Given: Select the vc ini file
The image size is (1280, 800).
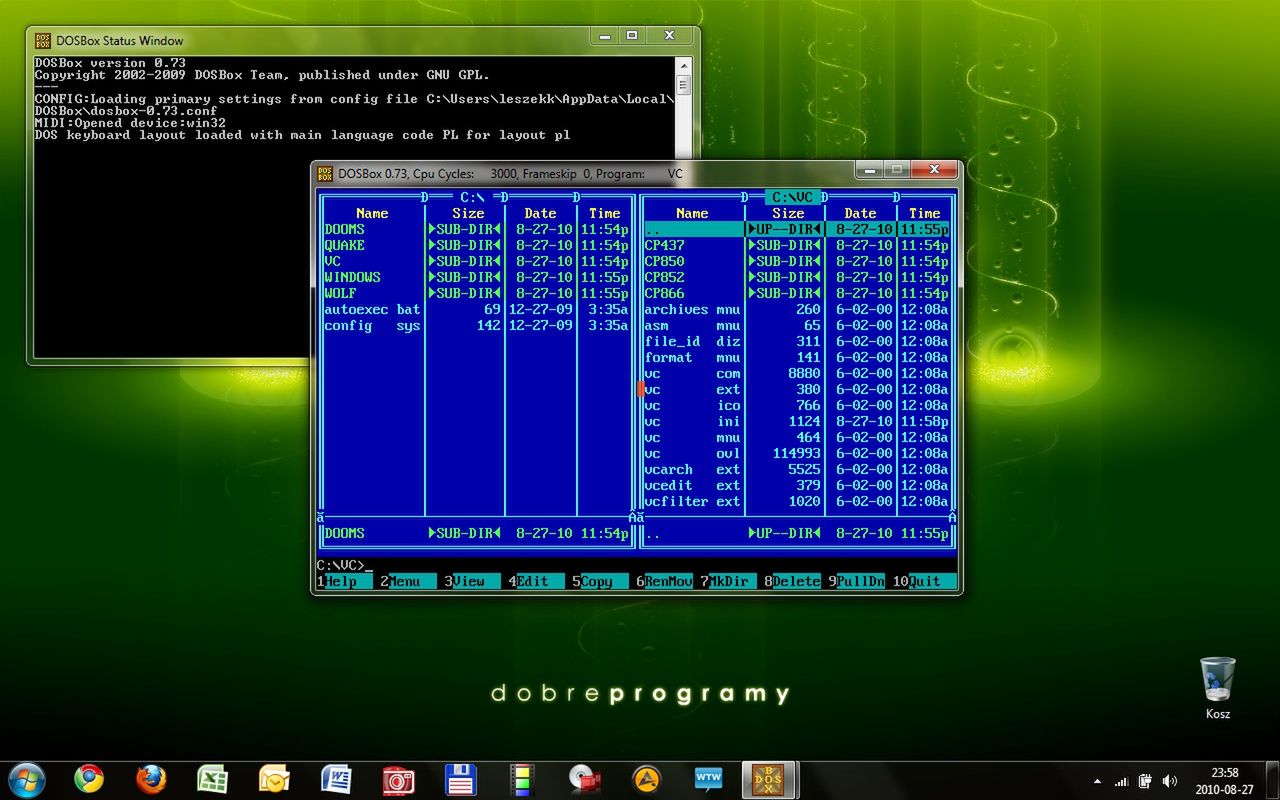Looking at the screenshot, I should tap(796, 421).
